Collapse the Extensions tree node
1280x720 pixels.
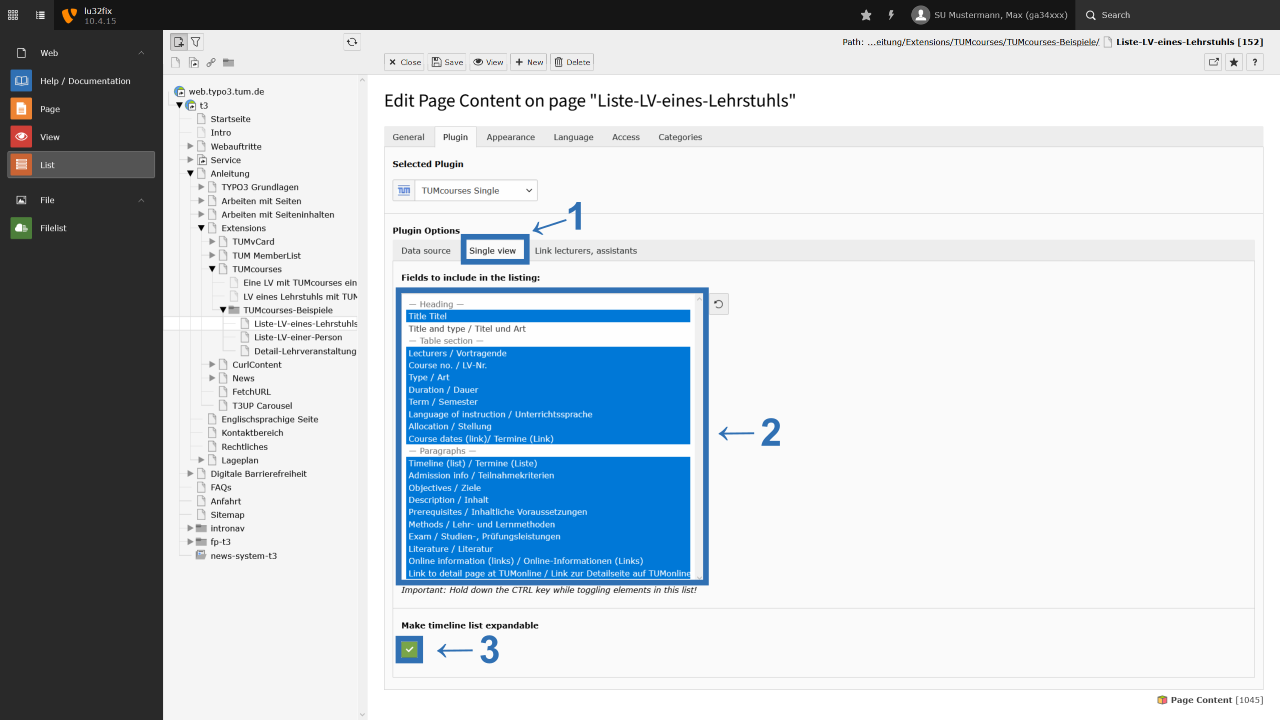[201, 228]
